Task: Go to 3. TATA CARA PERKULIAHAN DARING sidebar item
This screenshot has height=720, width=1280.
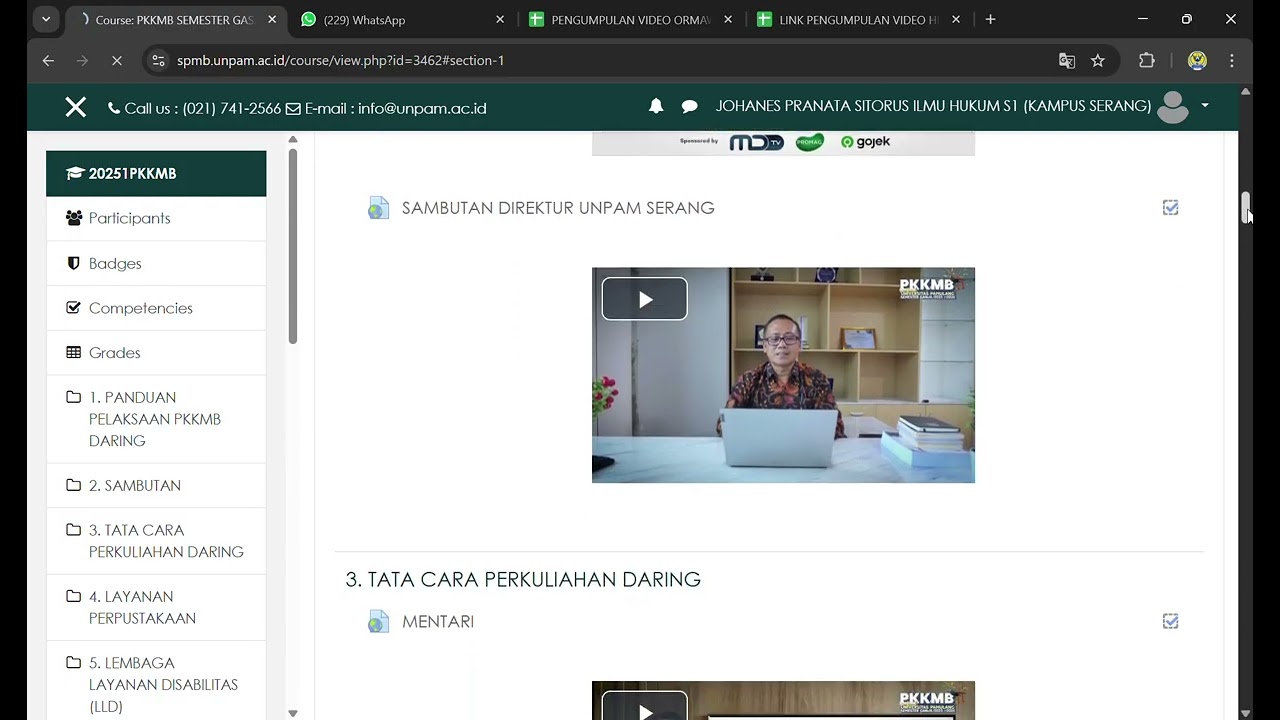Action: pos(156,541)
